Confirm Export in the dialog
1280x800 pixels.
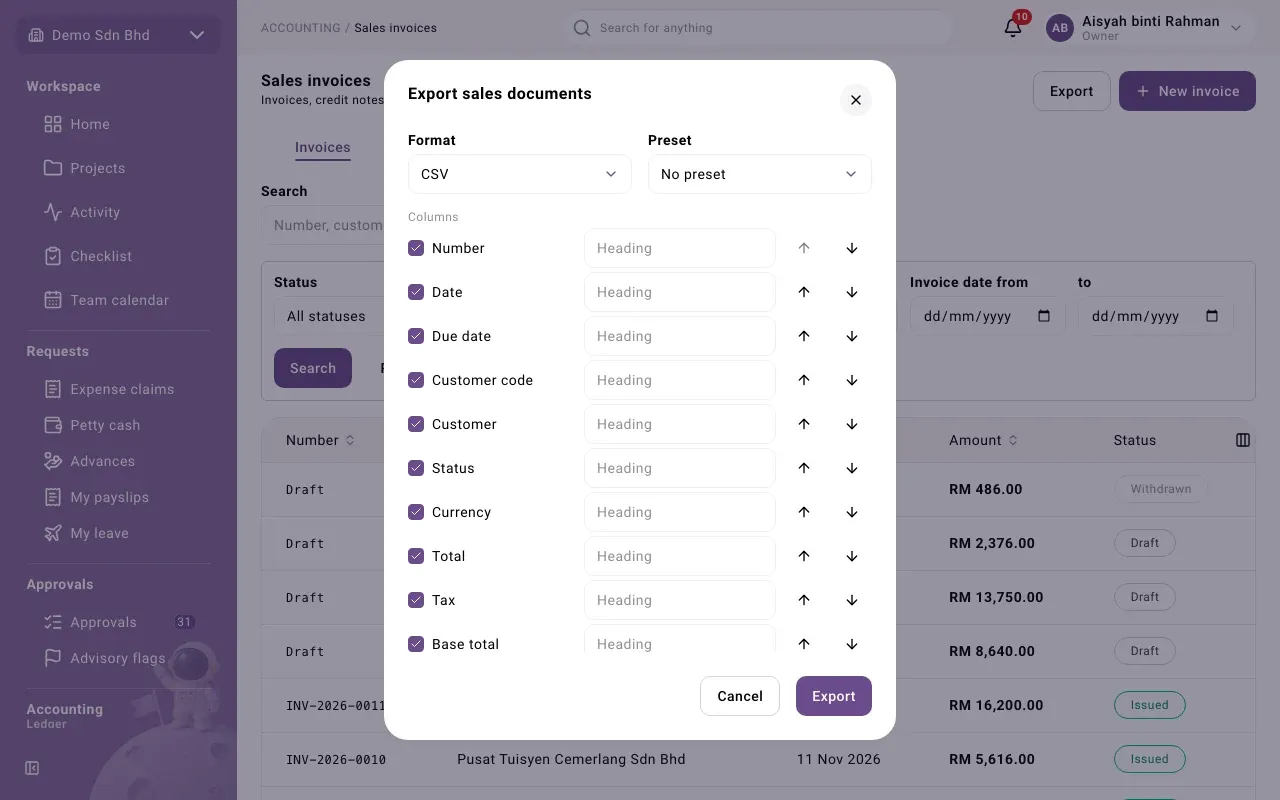click(834, 696)
